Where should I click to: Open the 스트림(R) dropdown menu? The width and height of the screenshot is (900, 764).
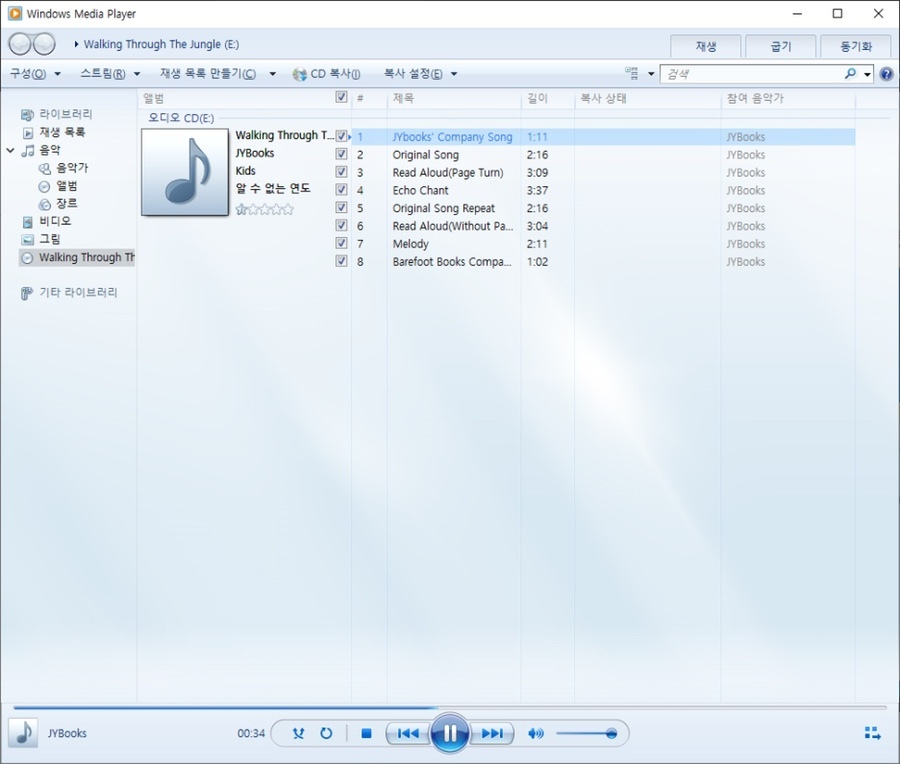coord(110,73)
